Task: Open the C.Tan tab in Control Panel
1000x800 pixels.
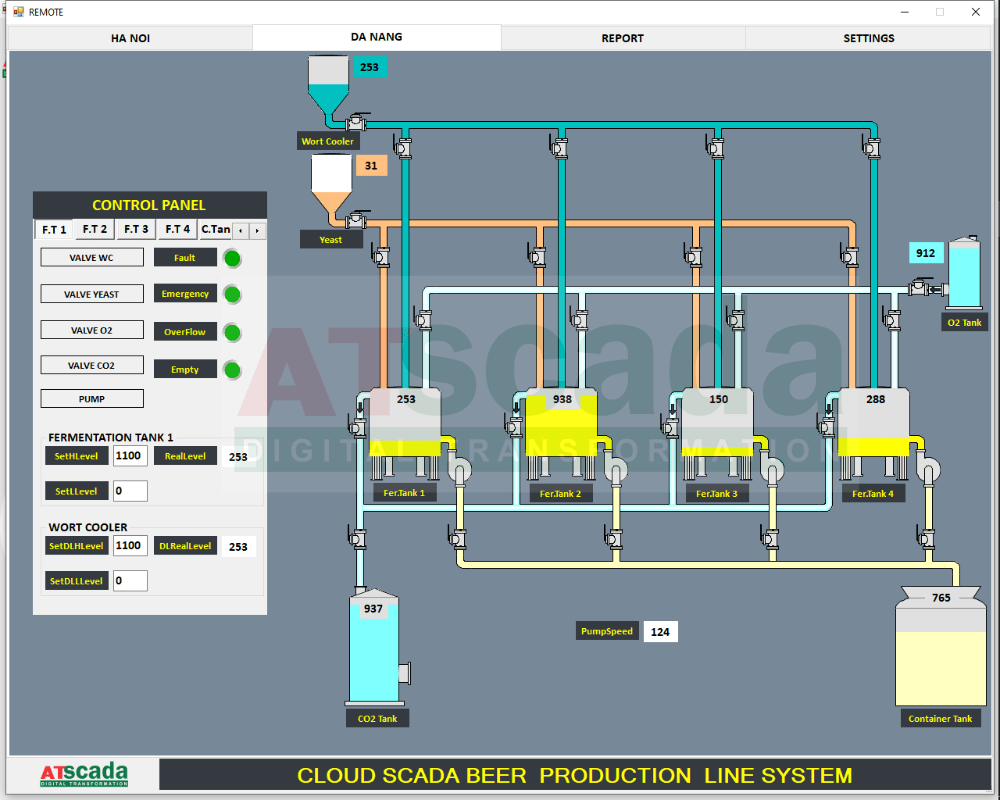Action: pos(216,229)
